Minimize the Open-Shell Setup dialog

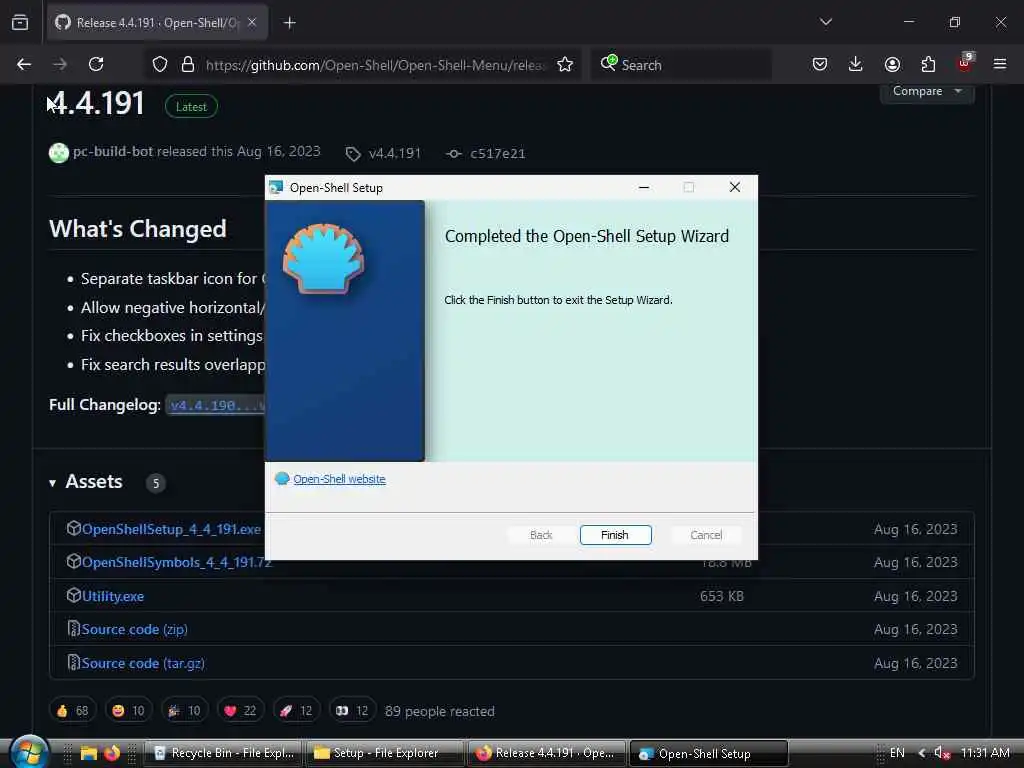coord(644,187)
